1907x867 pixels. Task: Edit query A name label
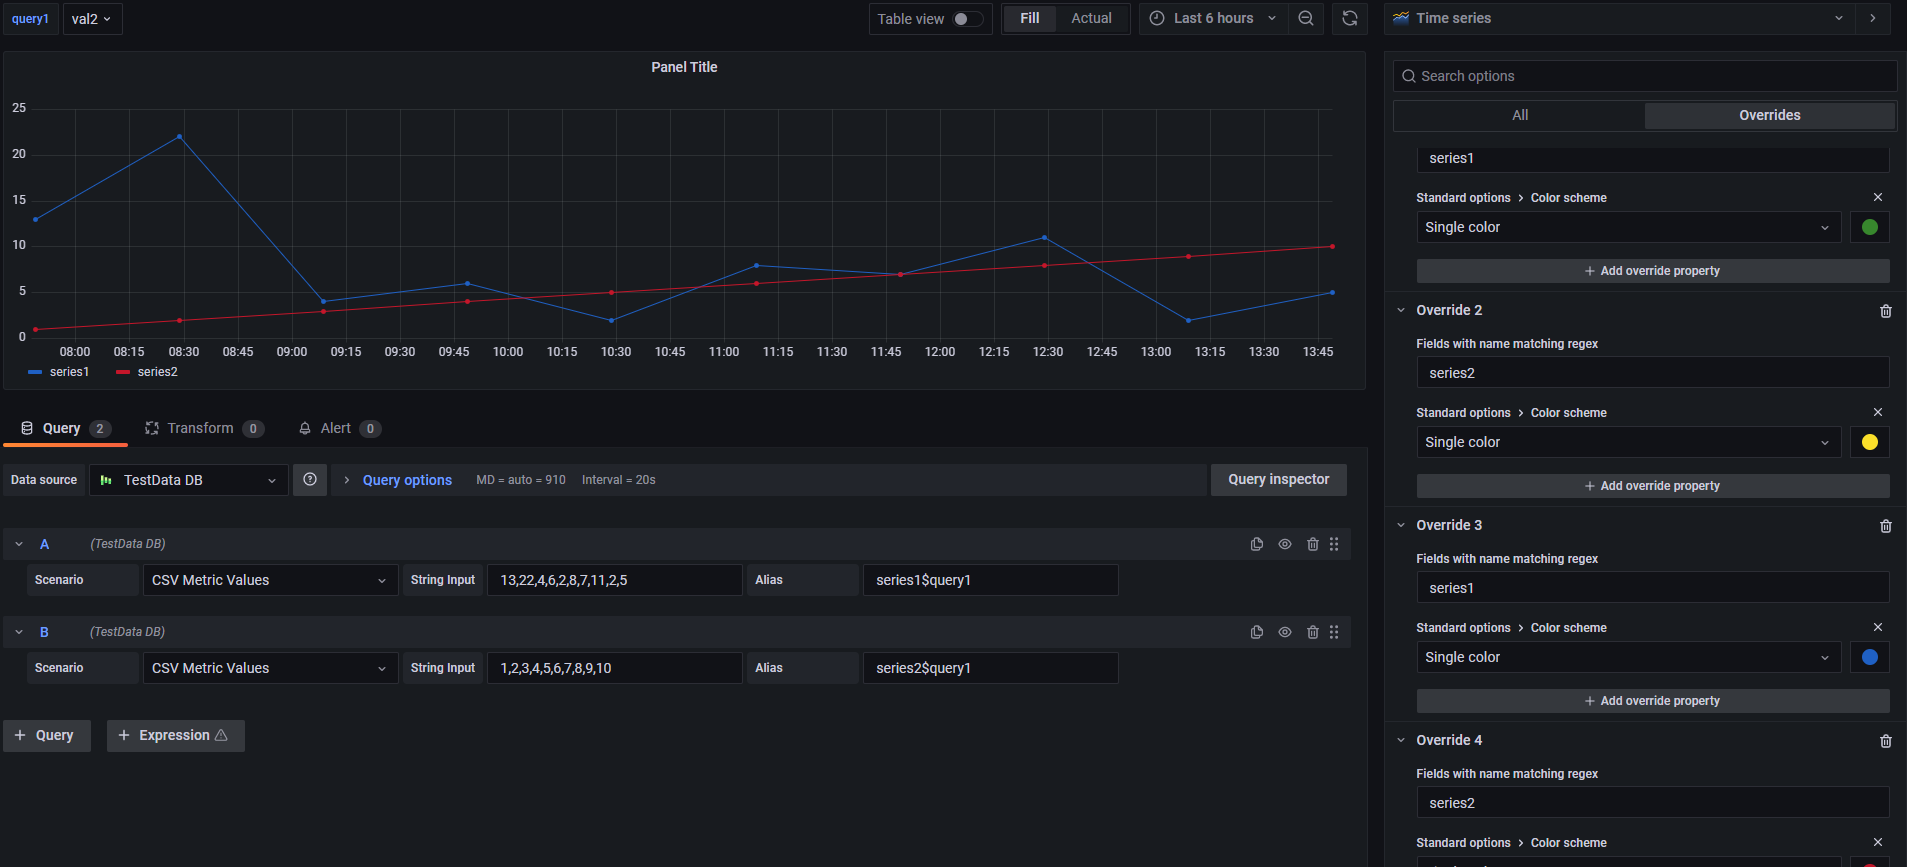pyautogui.click(x=44, y=544)
